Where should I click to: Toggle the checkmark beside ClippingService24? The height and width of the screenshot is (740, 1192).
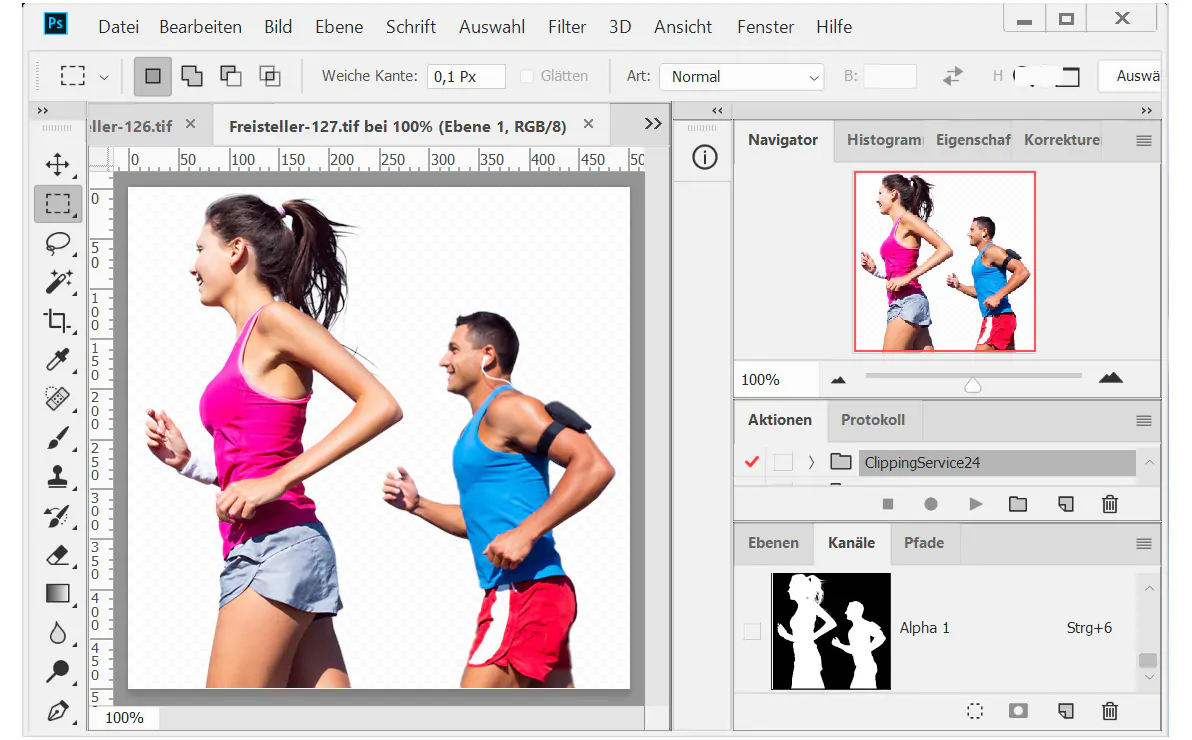click(752, 462)
